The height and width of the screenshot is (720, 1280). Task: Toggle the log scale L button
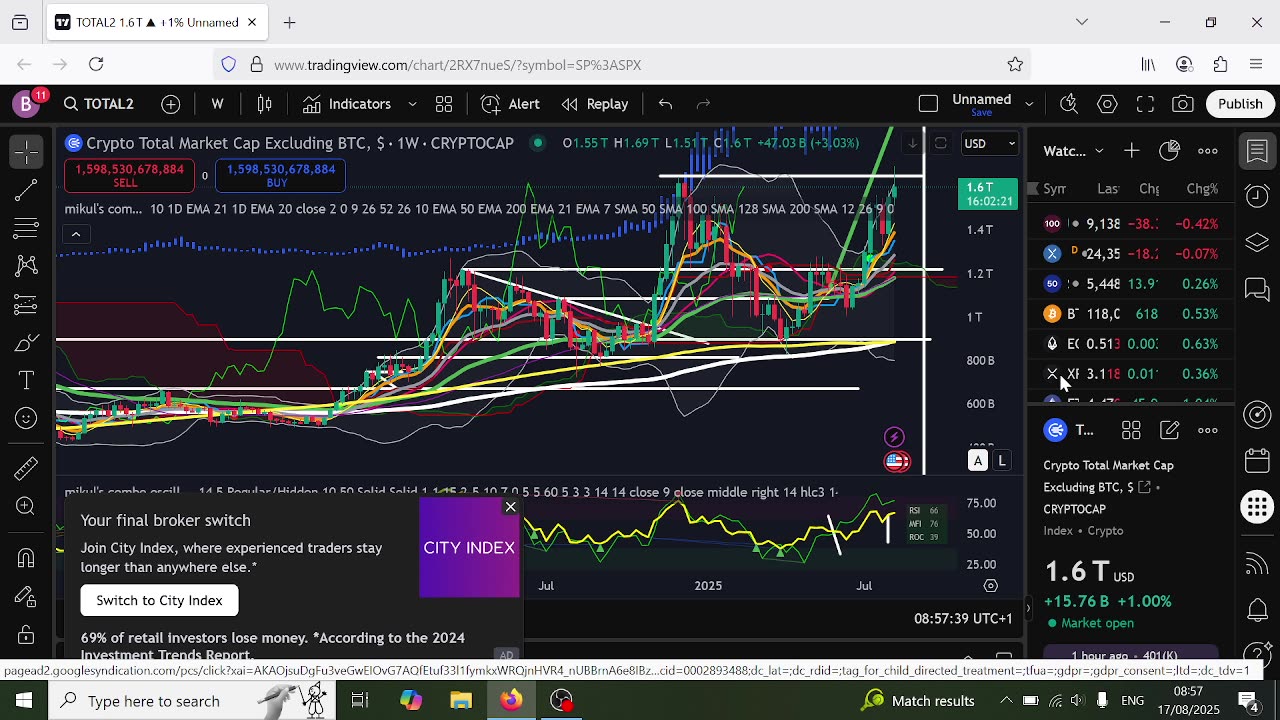(x=1001, y=461)
